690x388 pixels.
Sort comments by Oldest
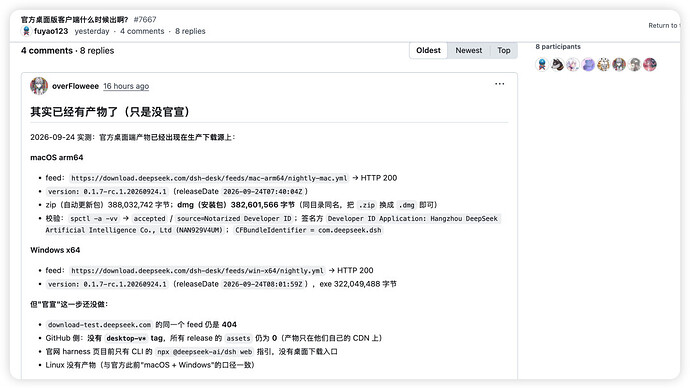(x=428, y=51)
